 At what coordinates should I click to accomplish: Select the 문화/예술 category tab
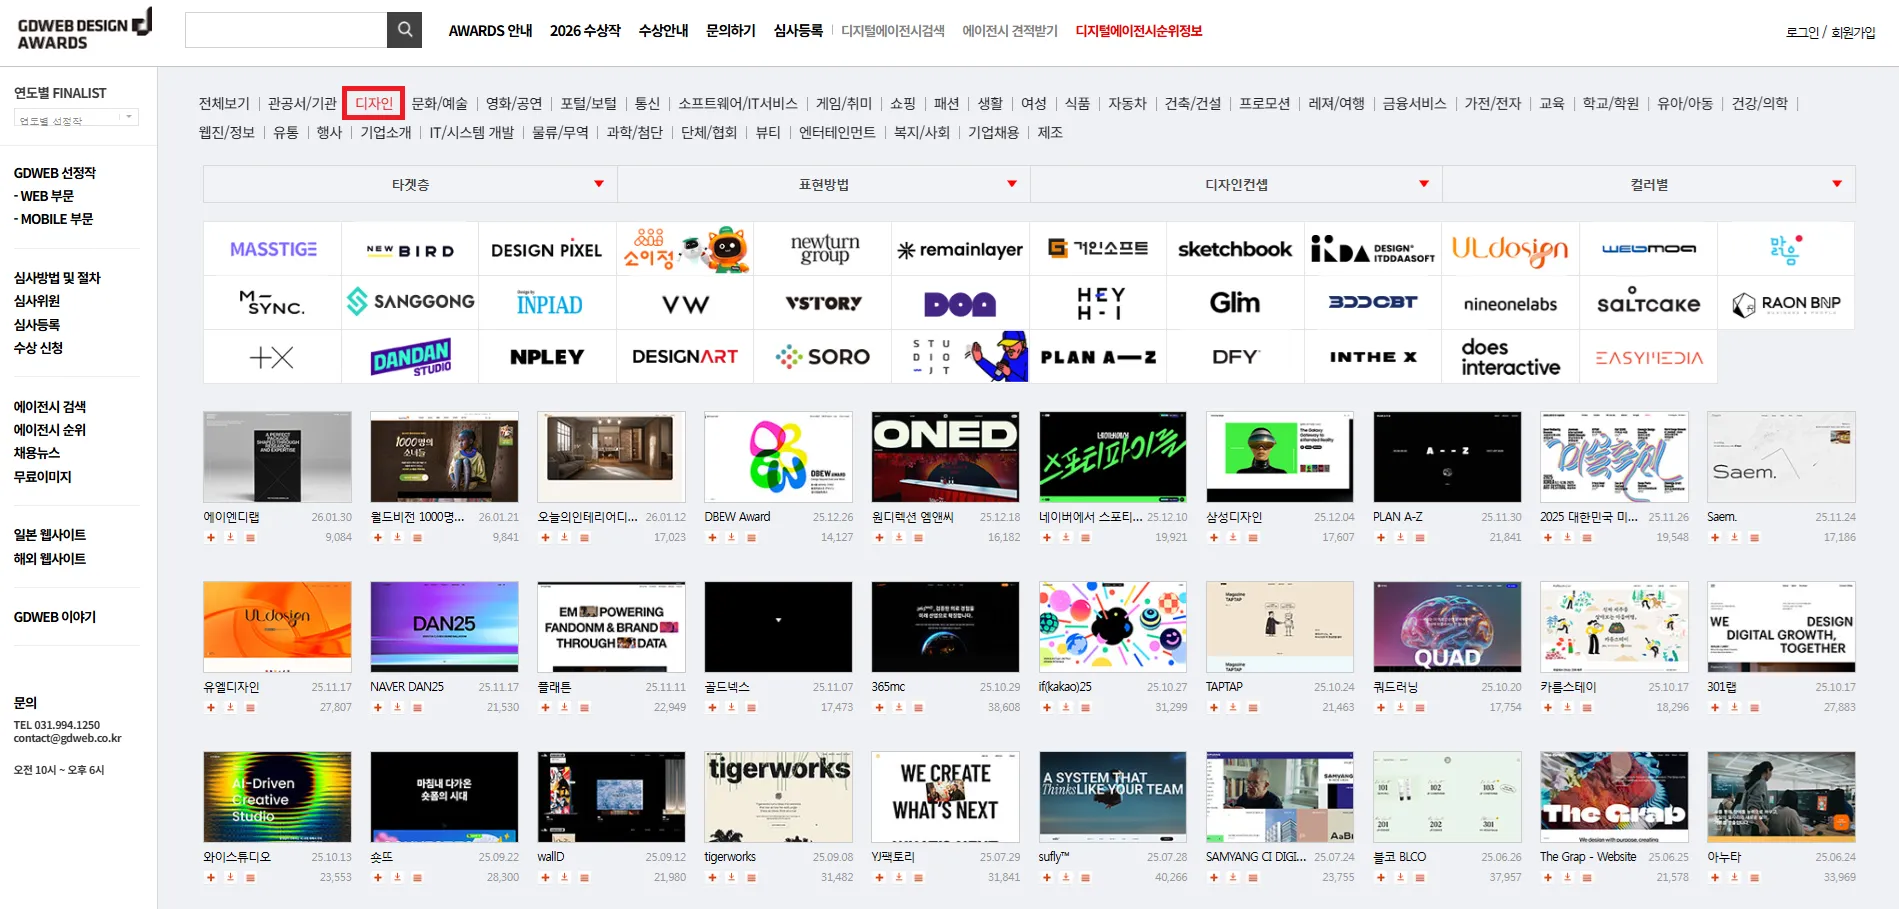[440, 103]
